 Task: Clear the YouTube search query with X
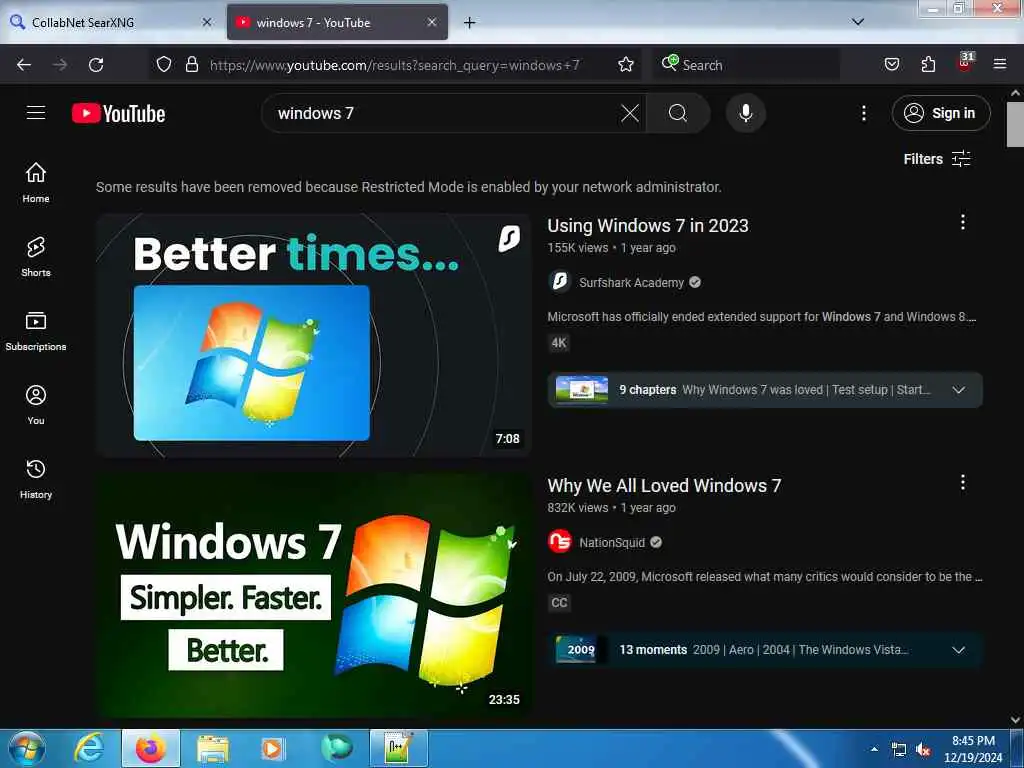[630, 113]
